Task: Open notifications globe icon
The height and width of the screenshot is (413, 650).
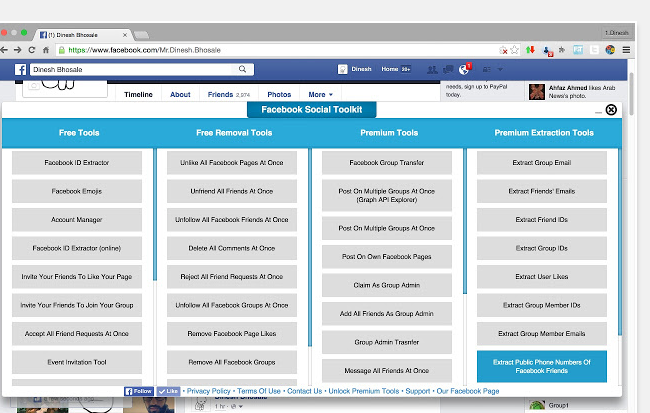Action: click(464, 70)
